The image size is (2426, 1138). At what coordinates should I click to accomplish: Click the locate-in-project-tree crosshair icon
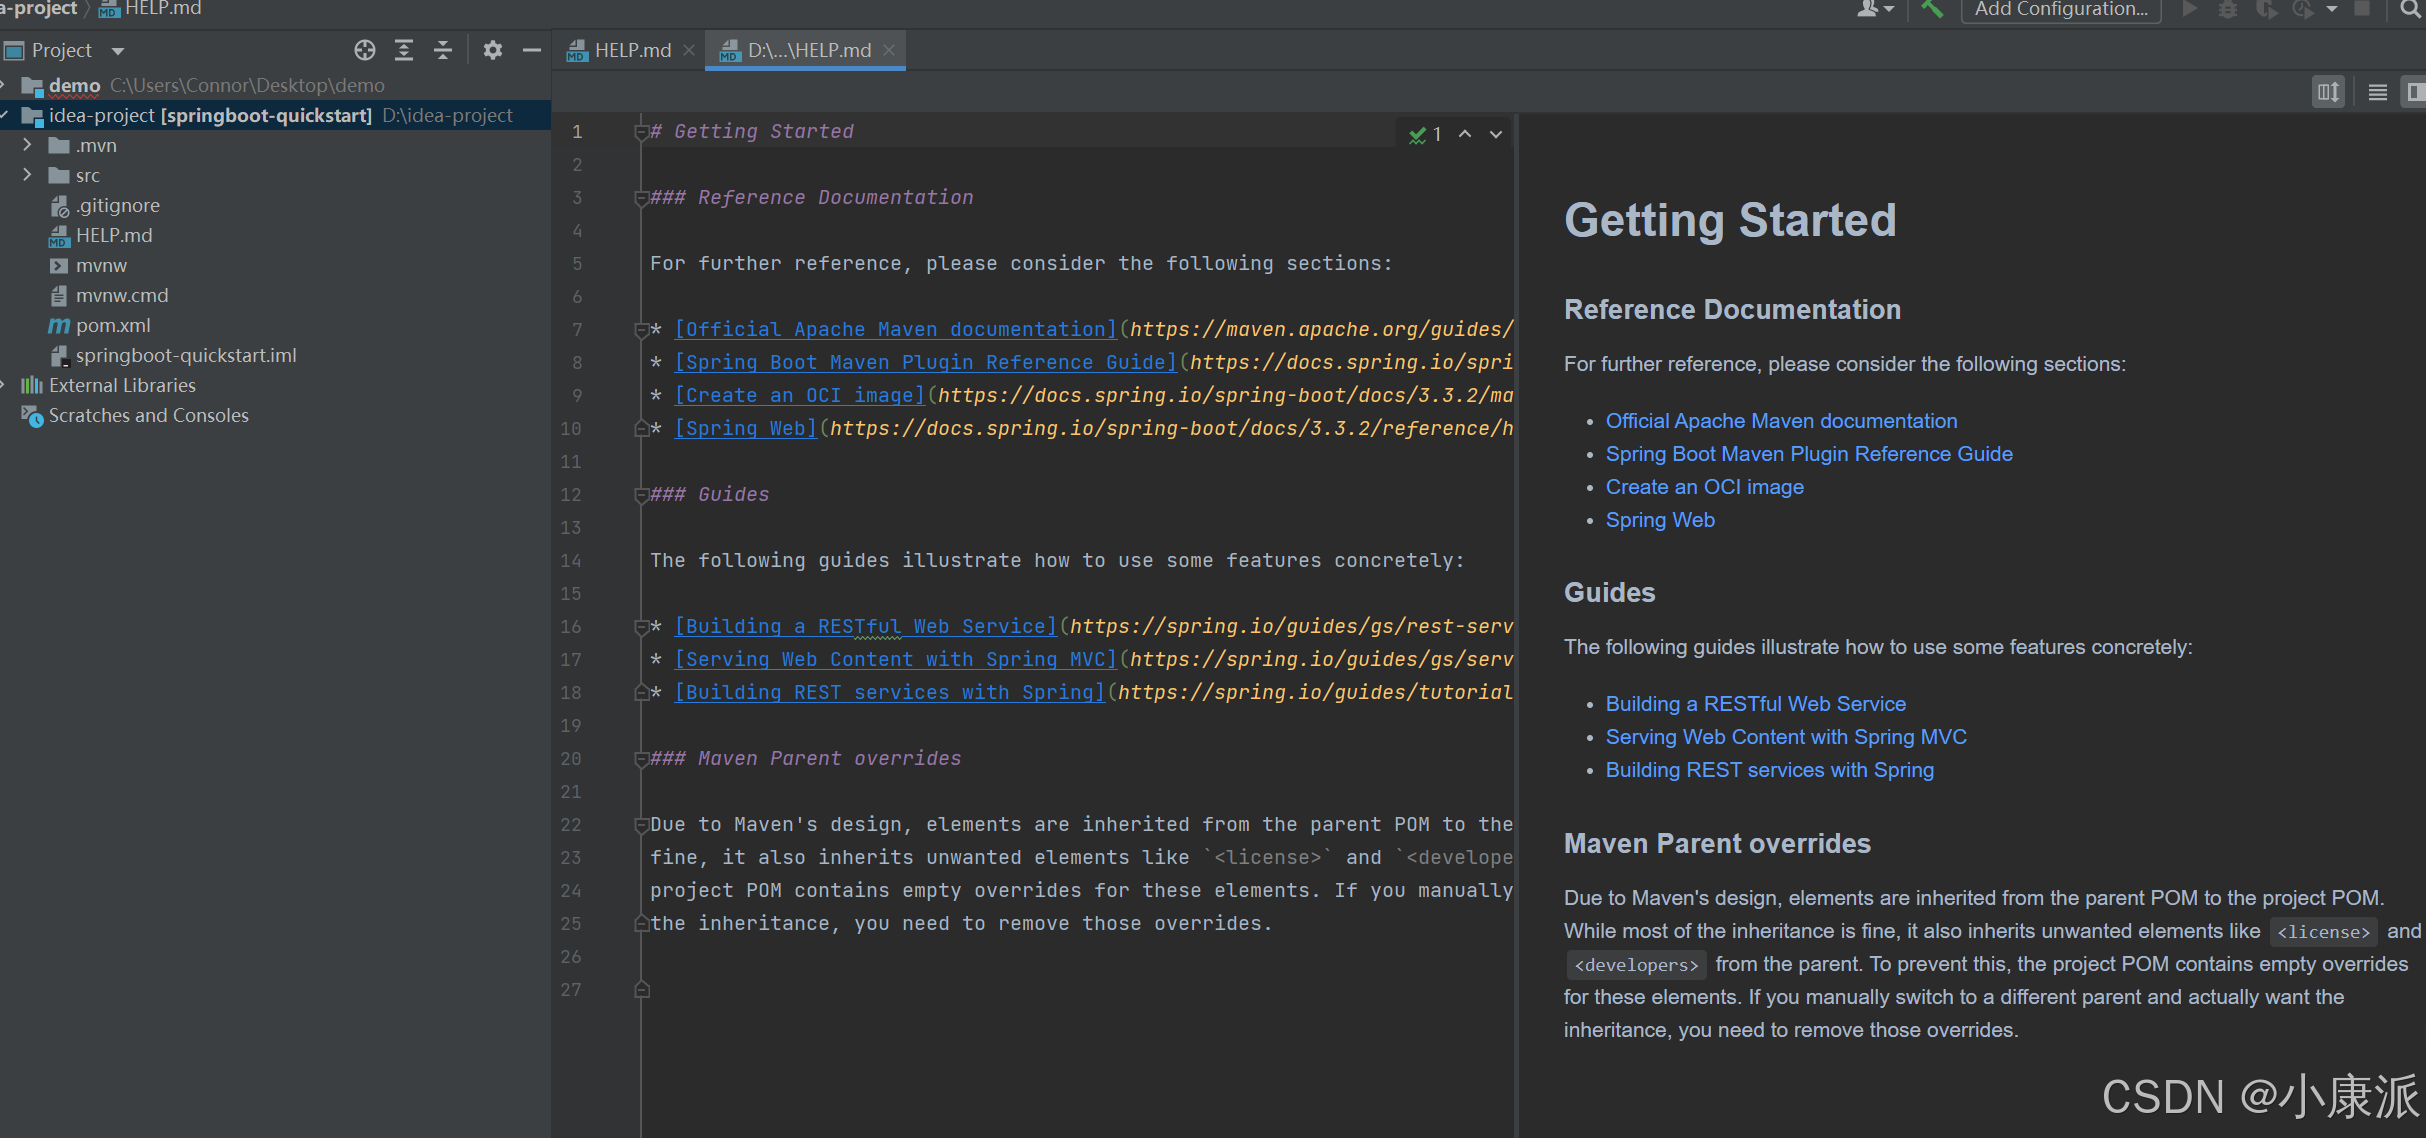[365, 50]
